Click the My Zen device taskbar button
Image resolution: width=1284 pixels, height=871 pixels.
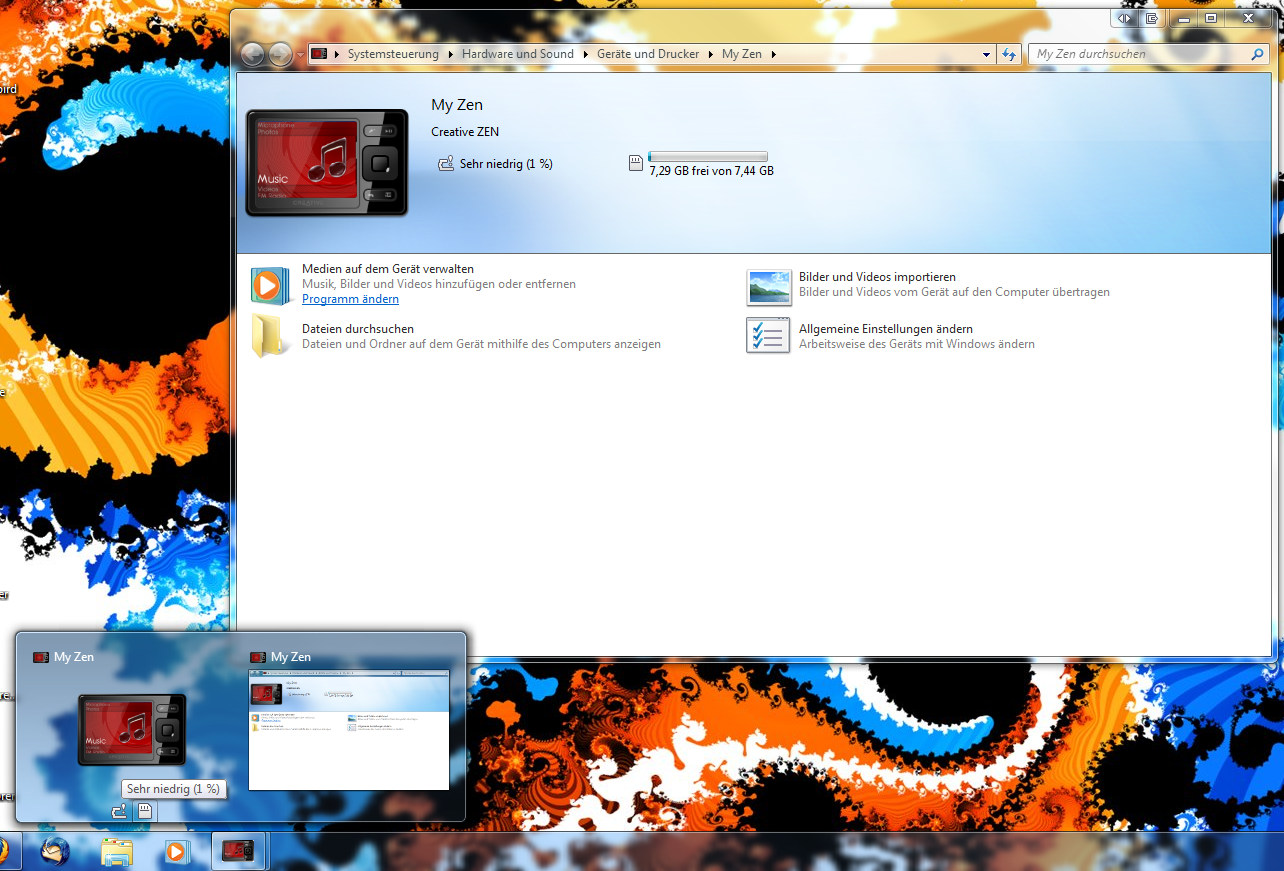point(238,852)
